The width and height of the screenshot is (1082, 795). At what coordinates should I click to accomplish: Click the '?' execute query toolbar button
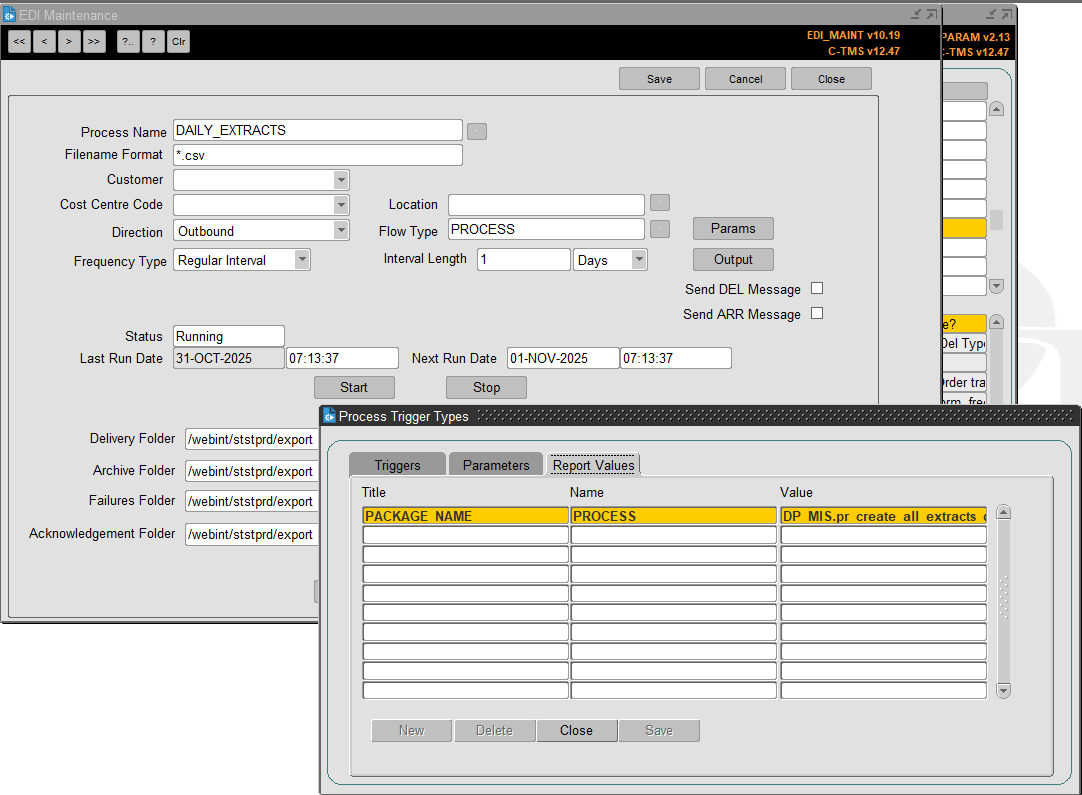[153, 41]
